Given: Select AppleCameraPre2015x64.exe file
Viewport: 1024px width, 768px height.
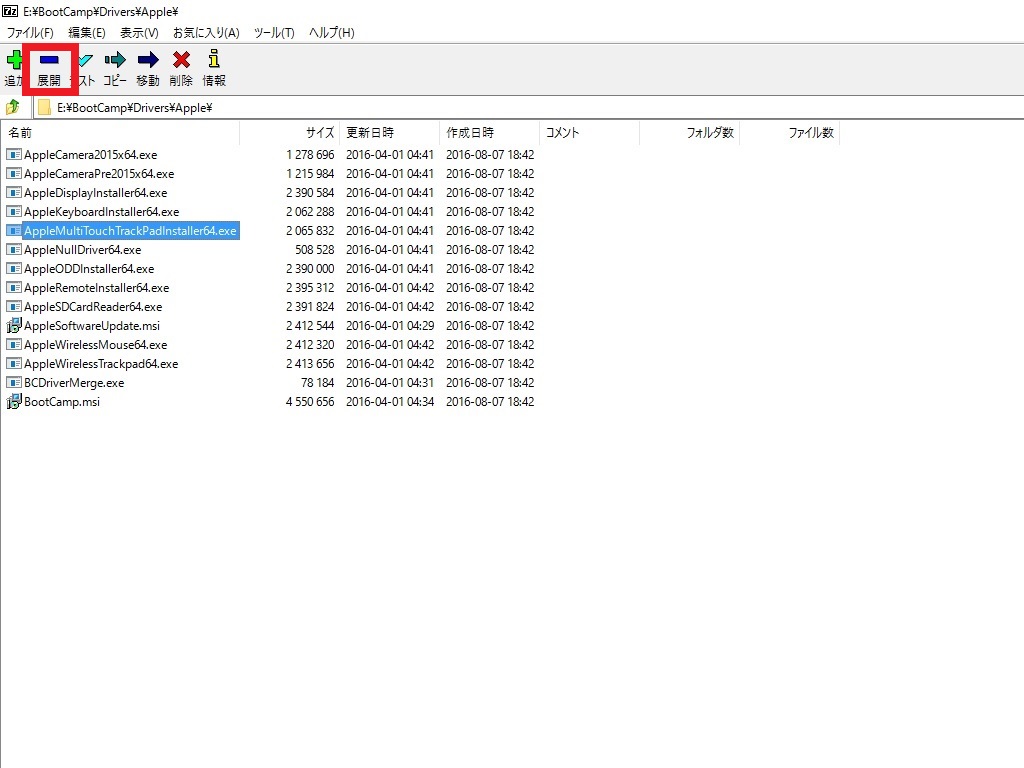Looking at the screenshot, I should [x=99, y=174].
